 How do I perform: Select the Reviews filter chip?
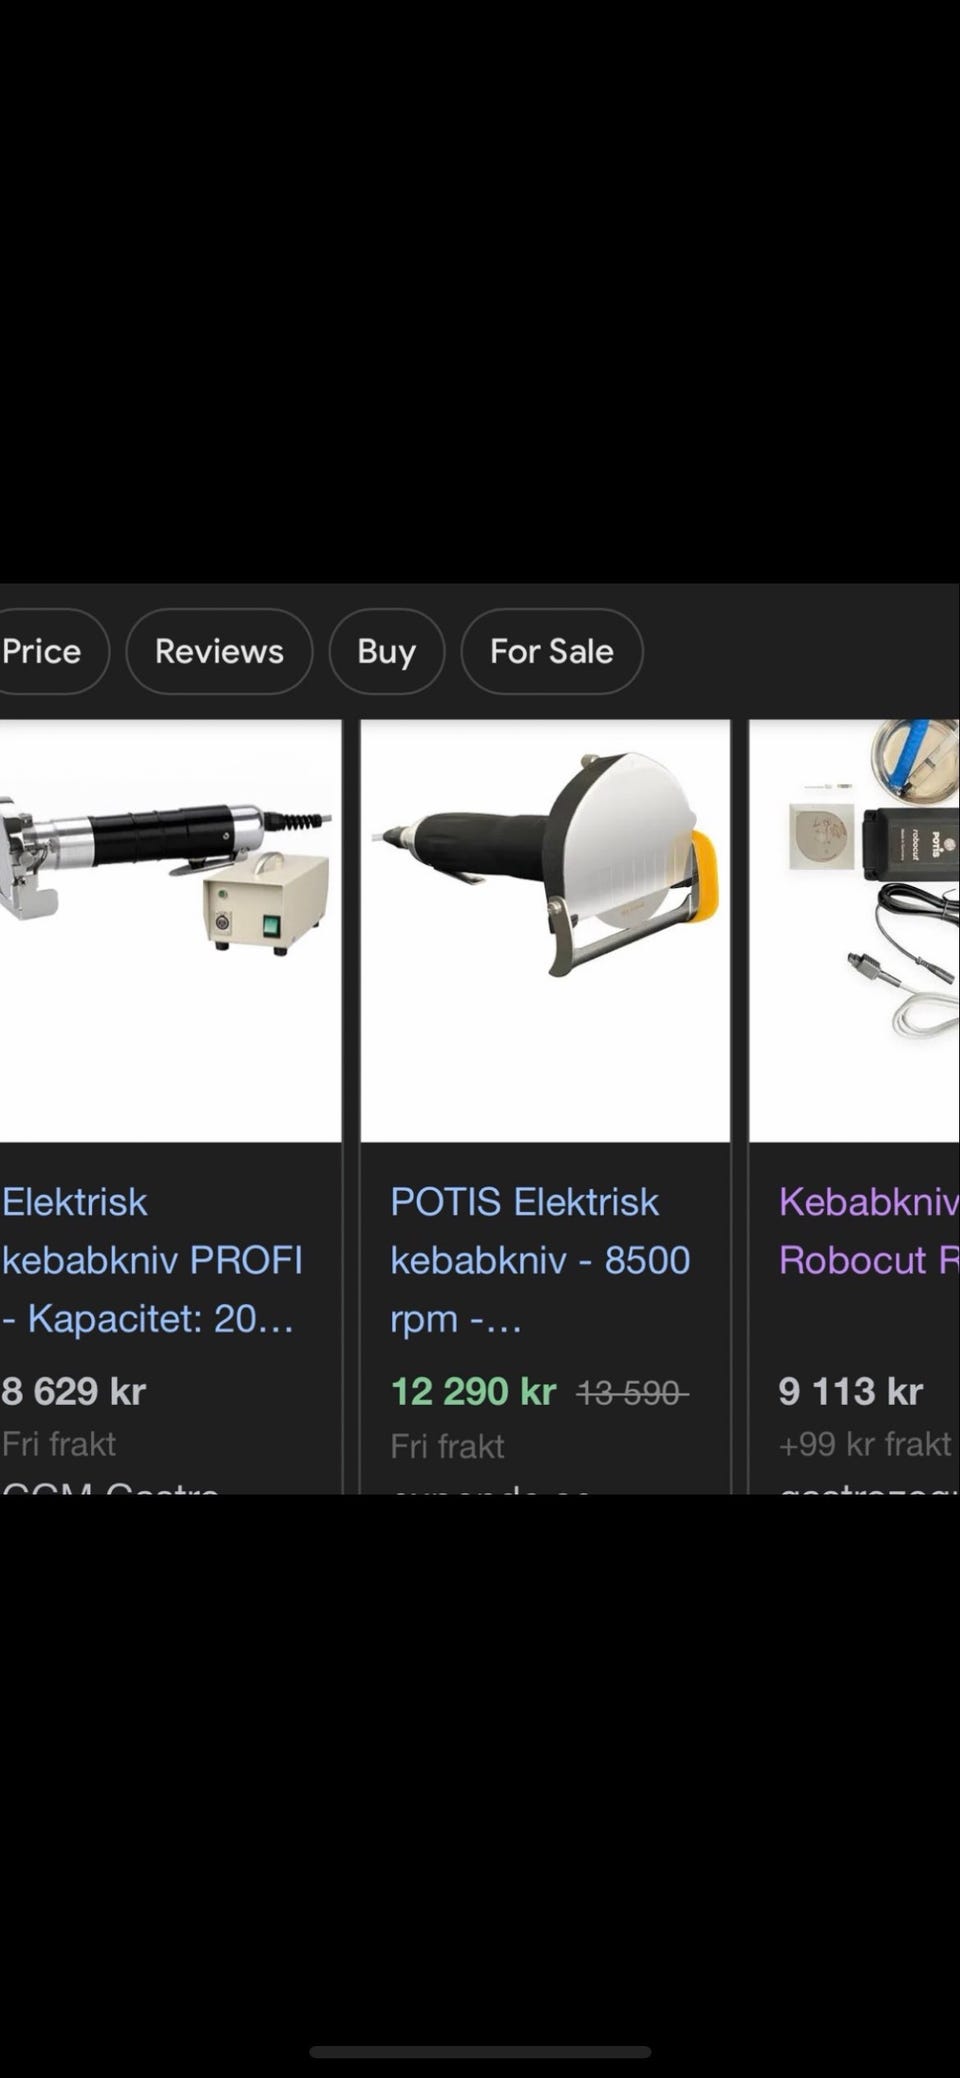click(x=219, y=651)
